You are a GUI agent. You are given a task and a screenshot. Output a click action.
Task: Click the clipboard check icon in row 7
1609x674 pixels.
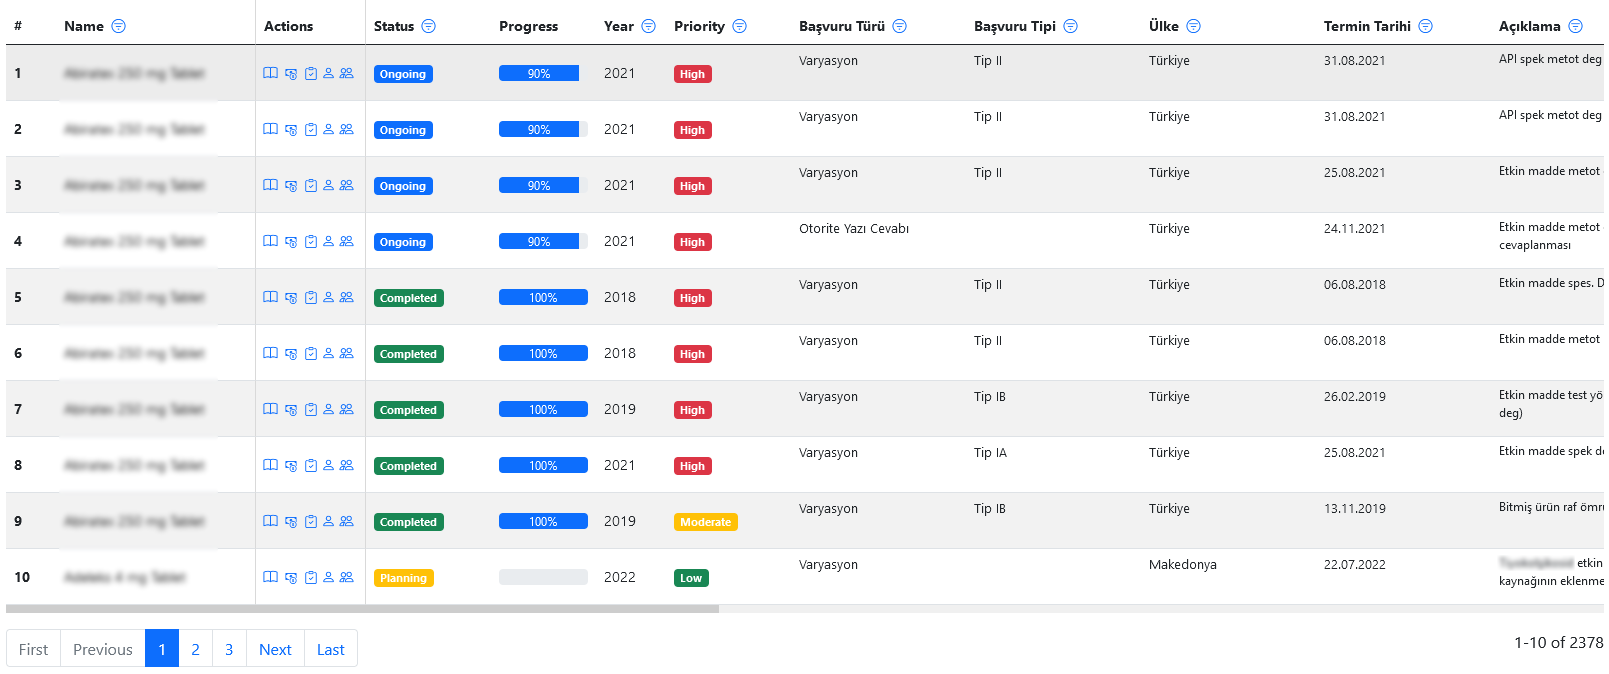pos(311,410)
